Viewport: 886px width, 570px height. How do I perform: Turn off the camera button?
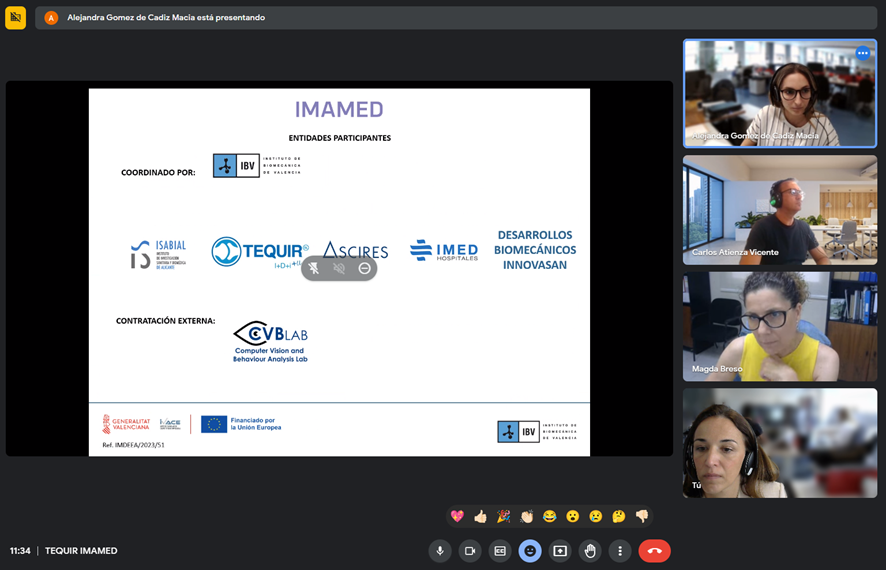(470, 551)
